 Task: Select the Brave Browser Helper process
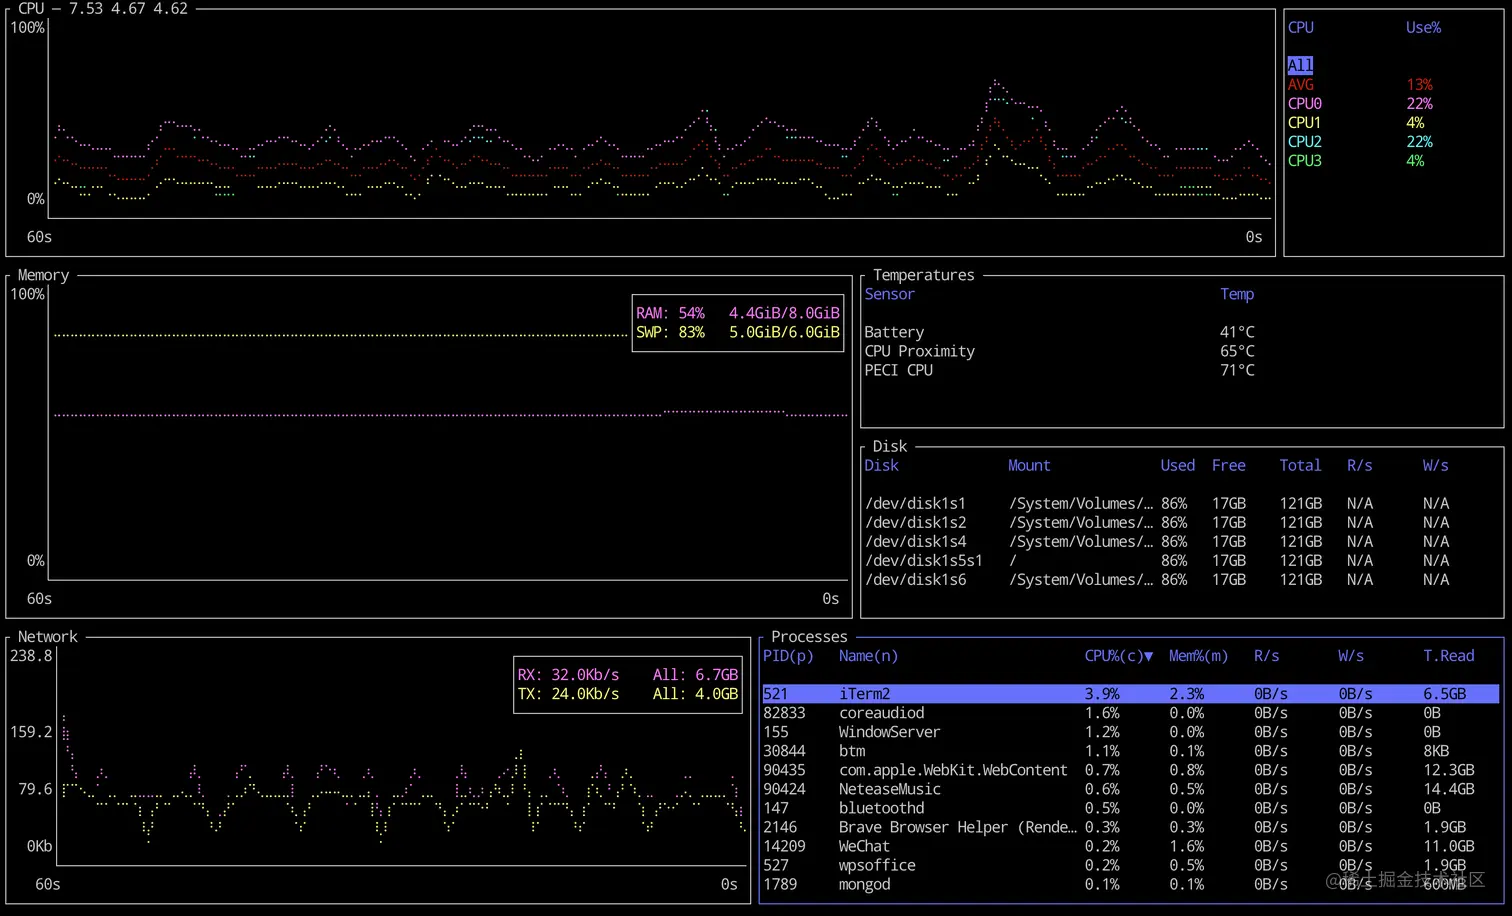(x=1130, y=827)
